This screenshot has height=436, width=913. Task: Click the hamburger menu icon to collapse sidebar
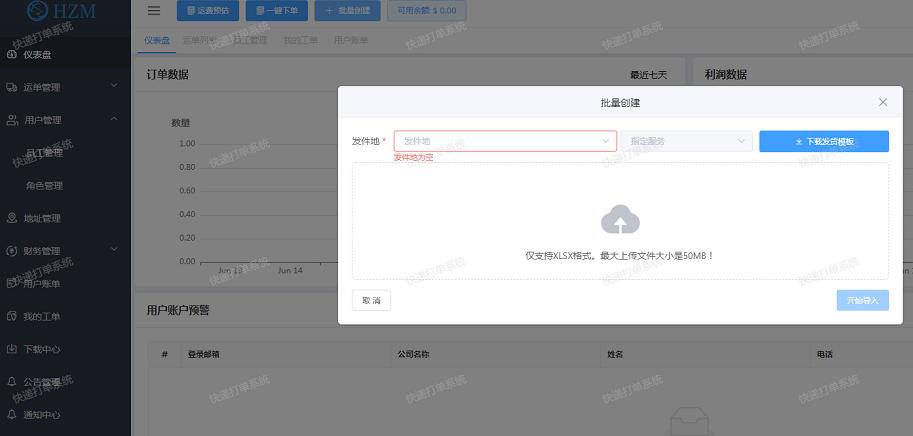[153, 11]
